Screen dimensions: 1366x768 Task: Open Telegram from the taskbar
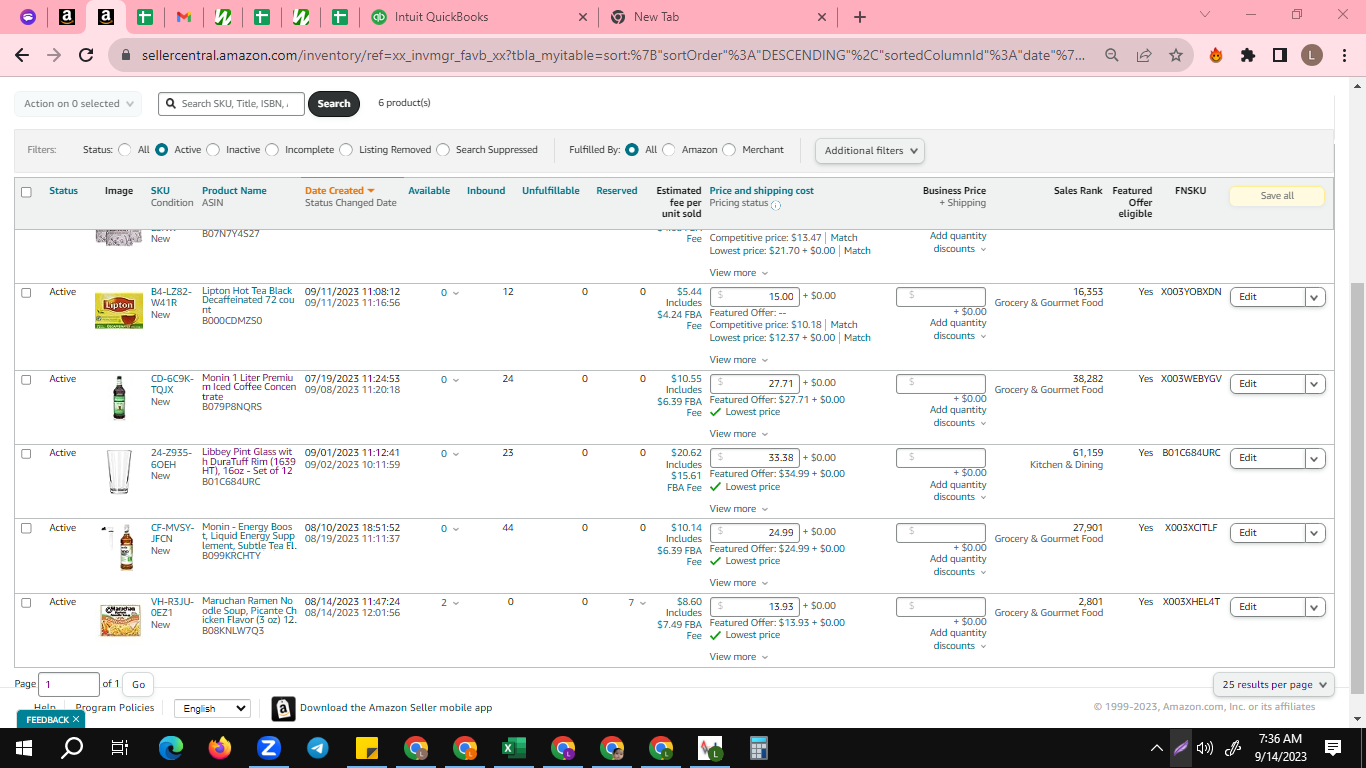(x=317, y=747)
